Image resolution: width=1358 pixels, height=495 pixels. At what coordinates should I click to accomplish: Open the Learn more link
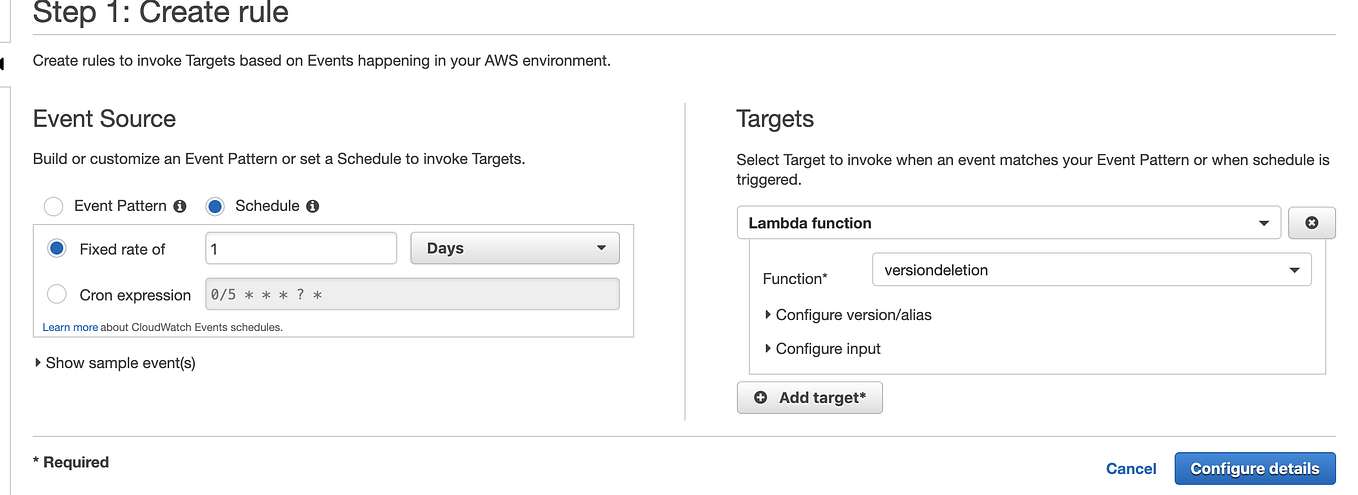point(70,327)
